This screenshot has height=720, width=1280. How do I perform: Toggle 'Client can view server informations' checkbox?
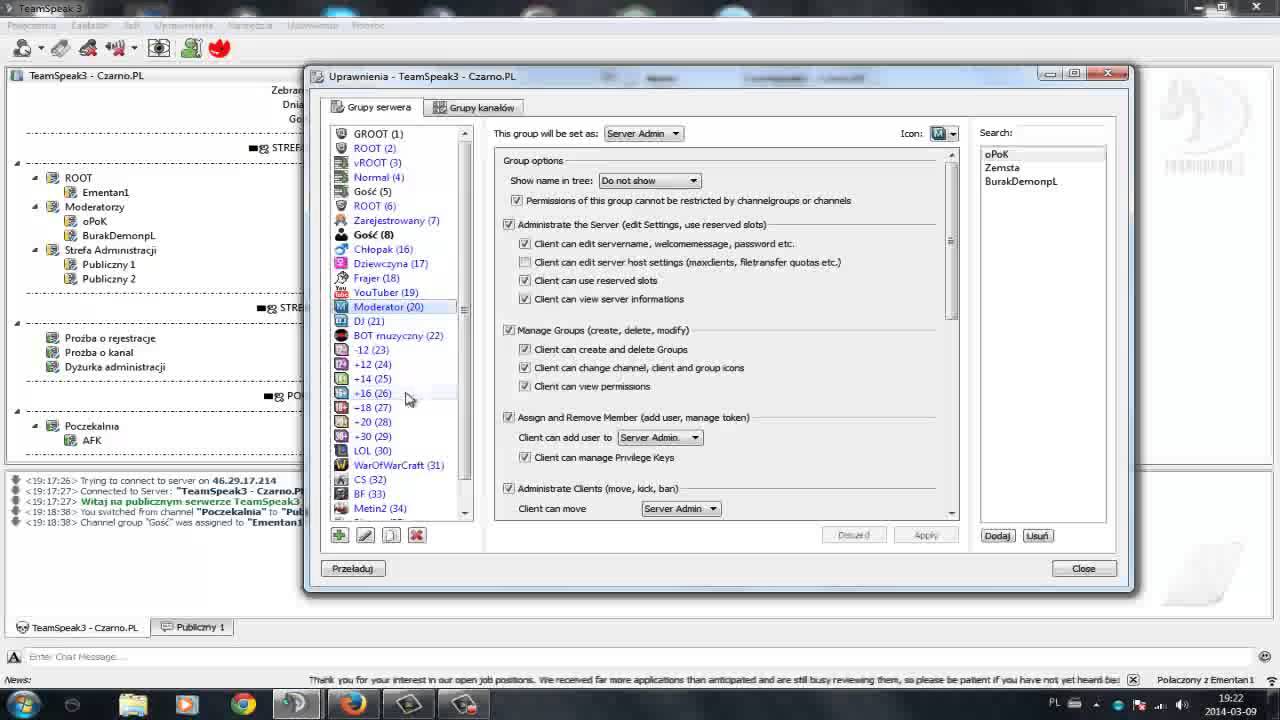[525, 299]
